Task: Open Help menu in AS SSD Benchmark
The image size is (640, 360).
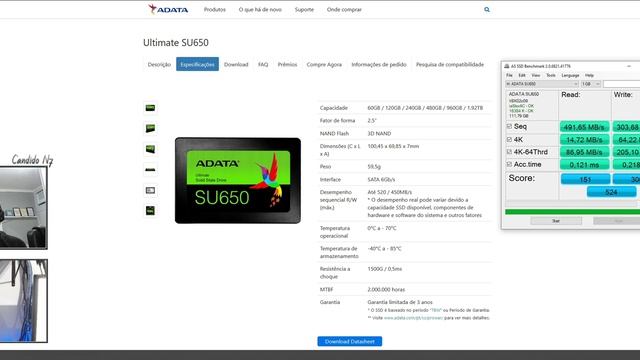Action: 589,76
